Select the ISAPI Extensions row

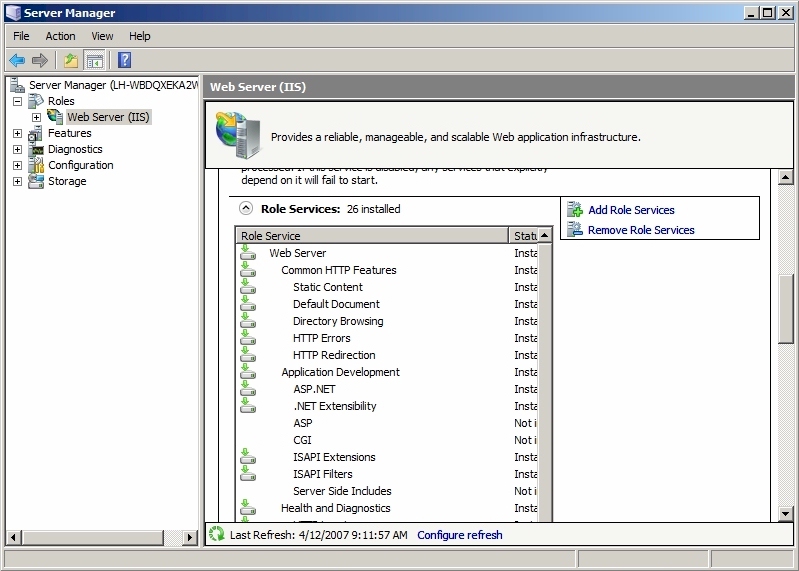point(387,457)
